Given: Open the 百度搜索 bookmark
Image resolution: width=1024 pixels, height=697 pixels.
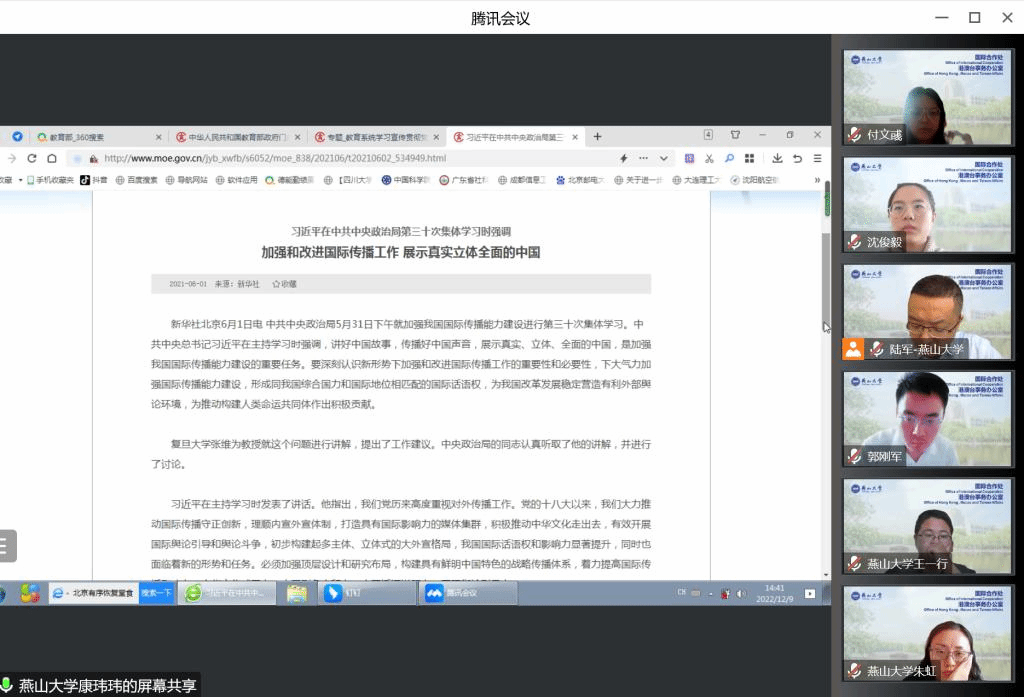Looking at the screenshot, I should pyautogui.click(x=136, y=180).
